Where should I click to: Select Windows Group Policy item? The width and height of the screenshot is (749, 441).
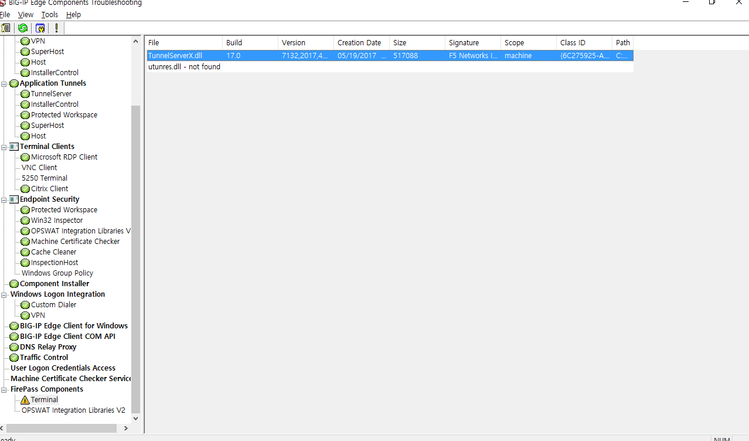point(57,273)
